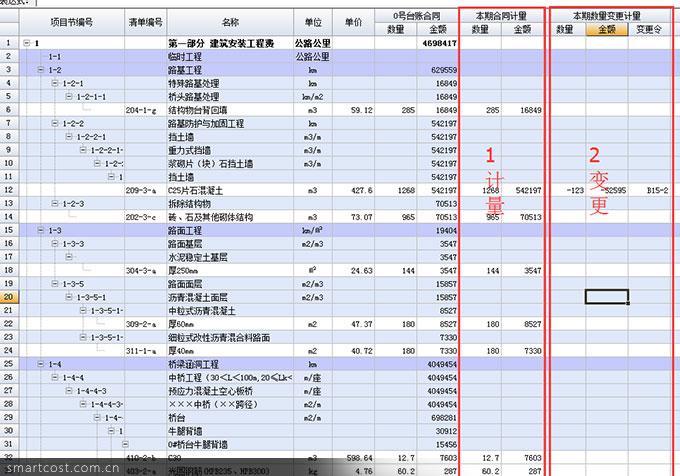Select the 202-3-c list code cell

click(145, 217)
